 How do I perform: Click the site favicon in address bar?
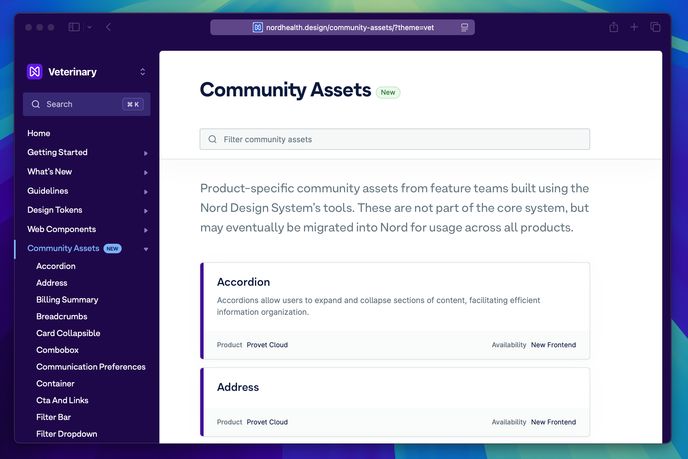coord(258,27)
